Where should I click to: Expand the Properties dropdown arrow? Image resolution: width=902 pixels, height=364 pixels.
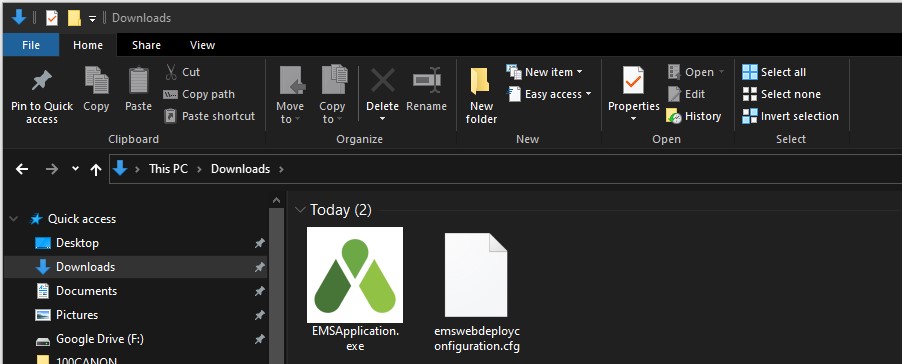(633, 119)
